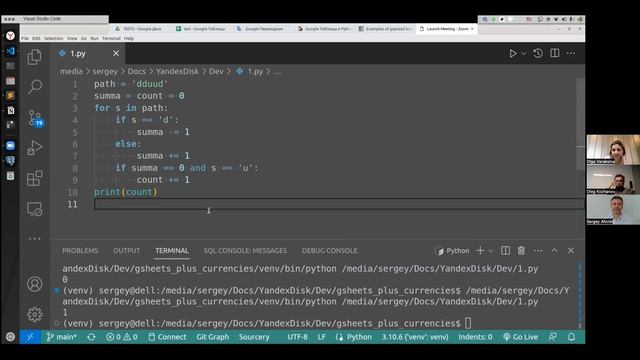Click Sourcery in the status bar
The image size is (640, 360).
[254, 337]
